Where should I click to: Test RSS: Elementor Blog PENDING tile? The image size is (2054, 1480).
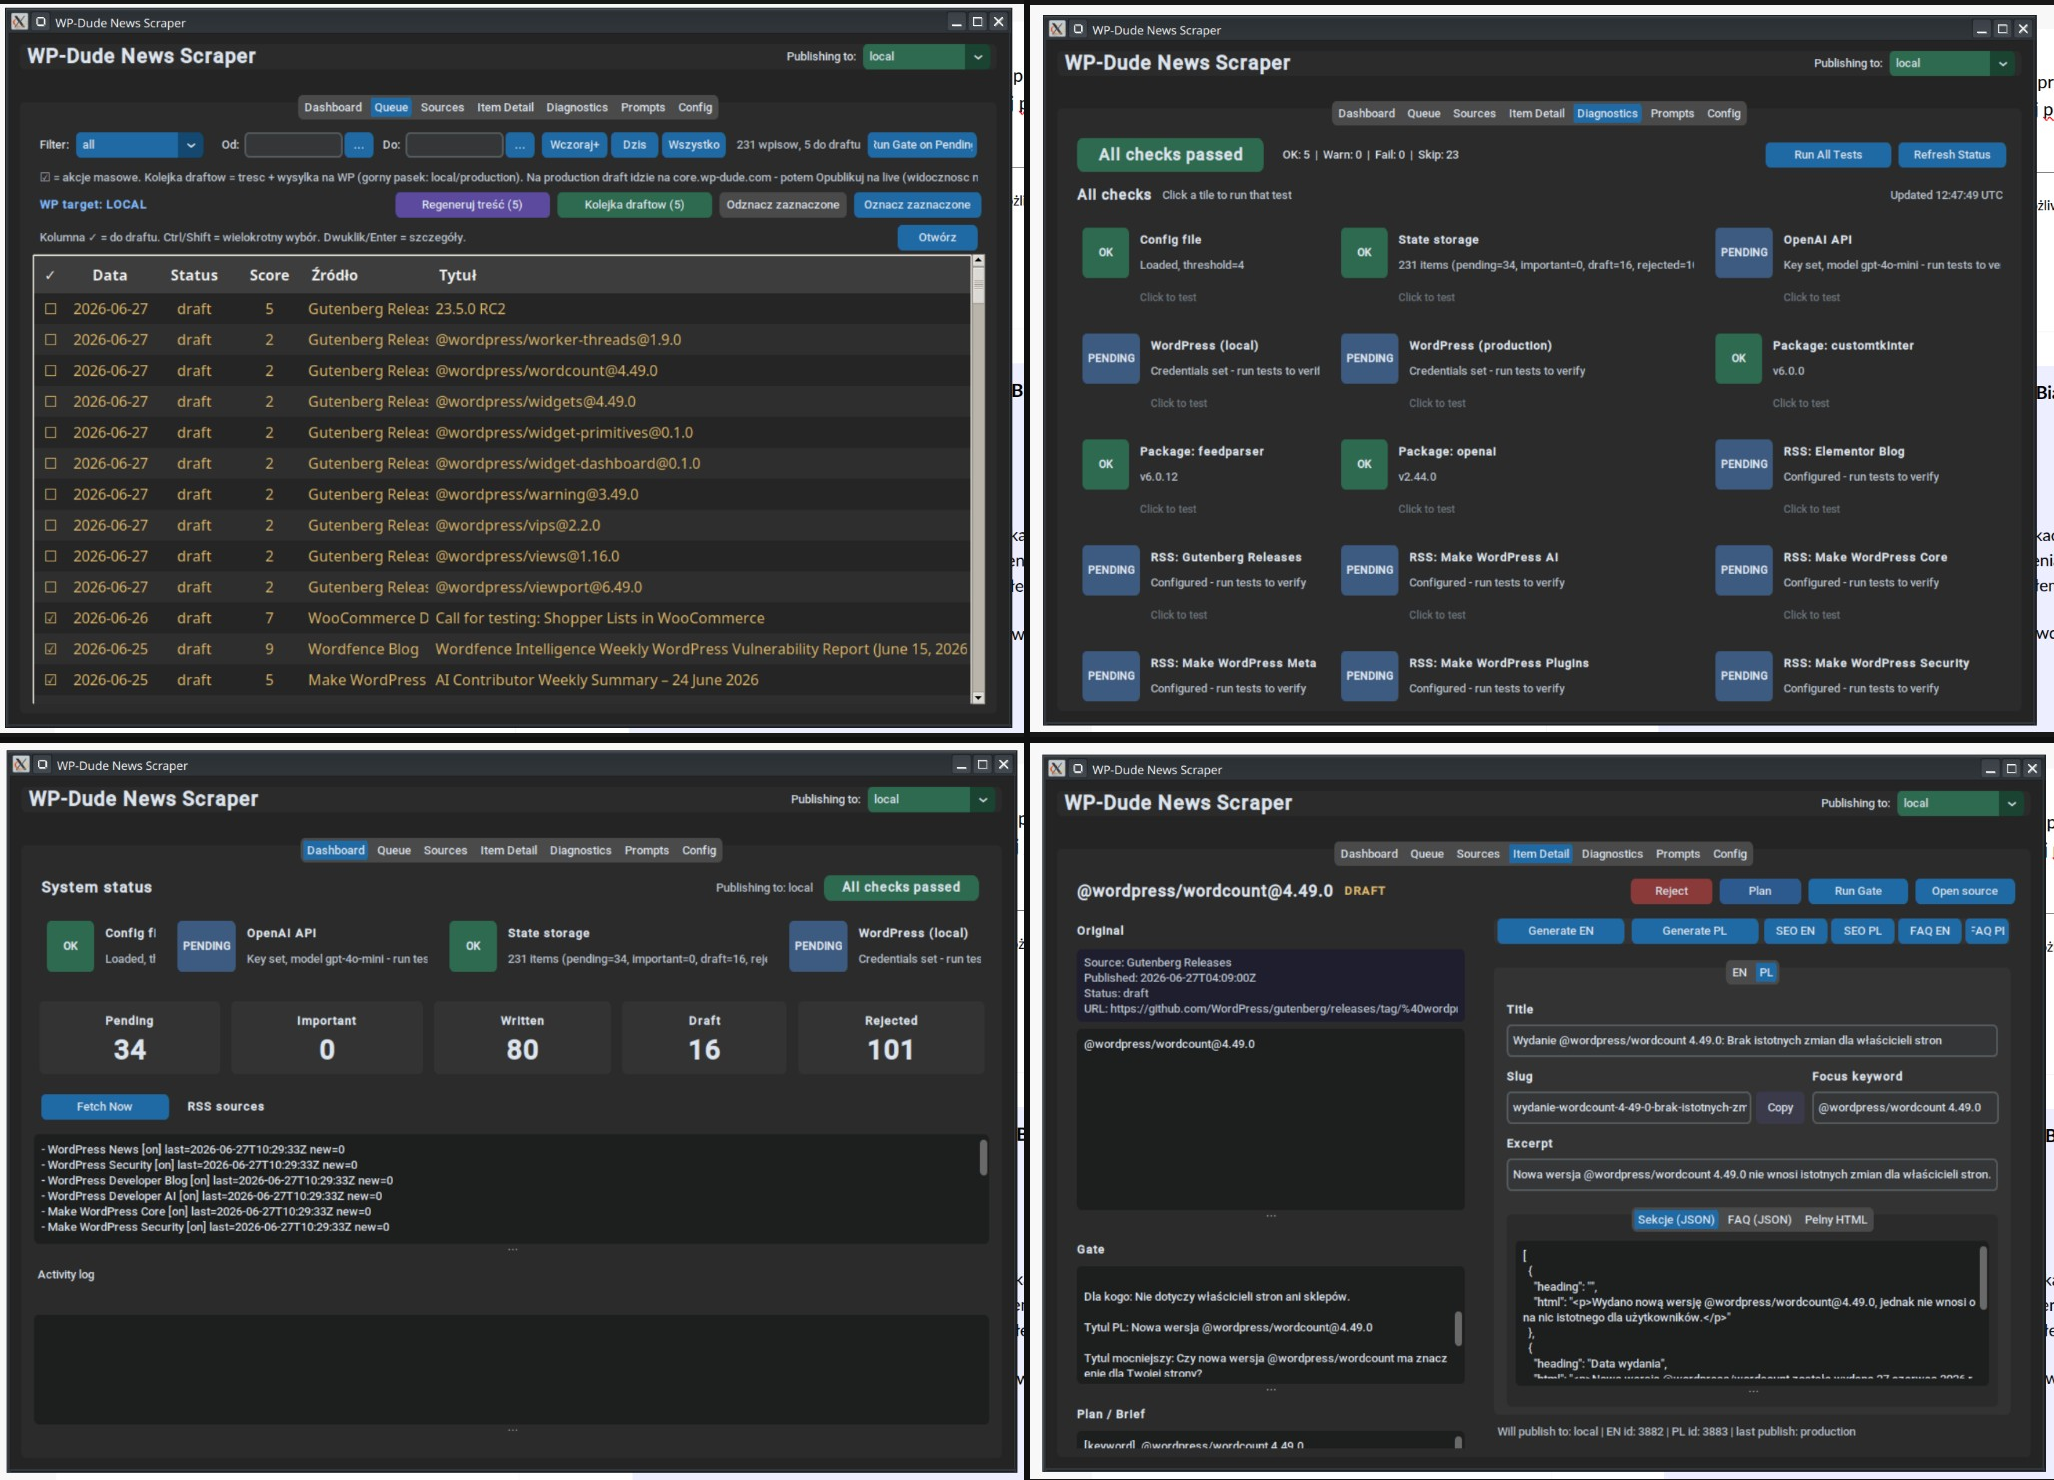pos(1744,464)
